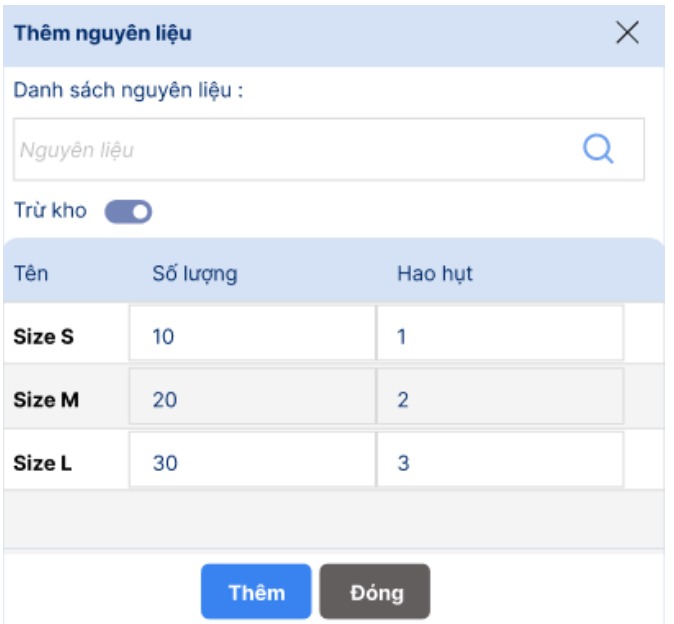Click Size L Hao hụt field
This screenshot has height=624, width=674.
point(500,464)
